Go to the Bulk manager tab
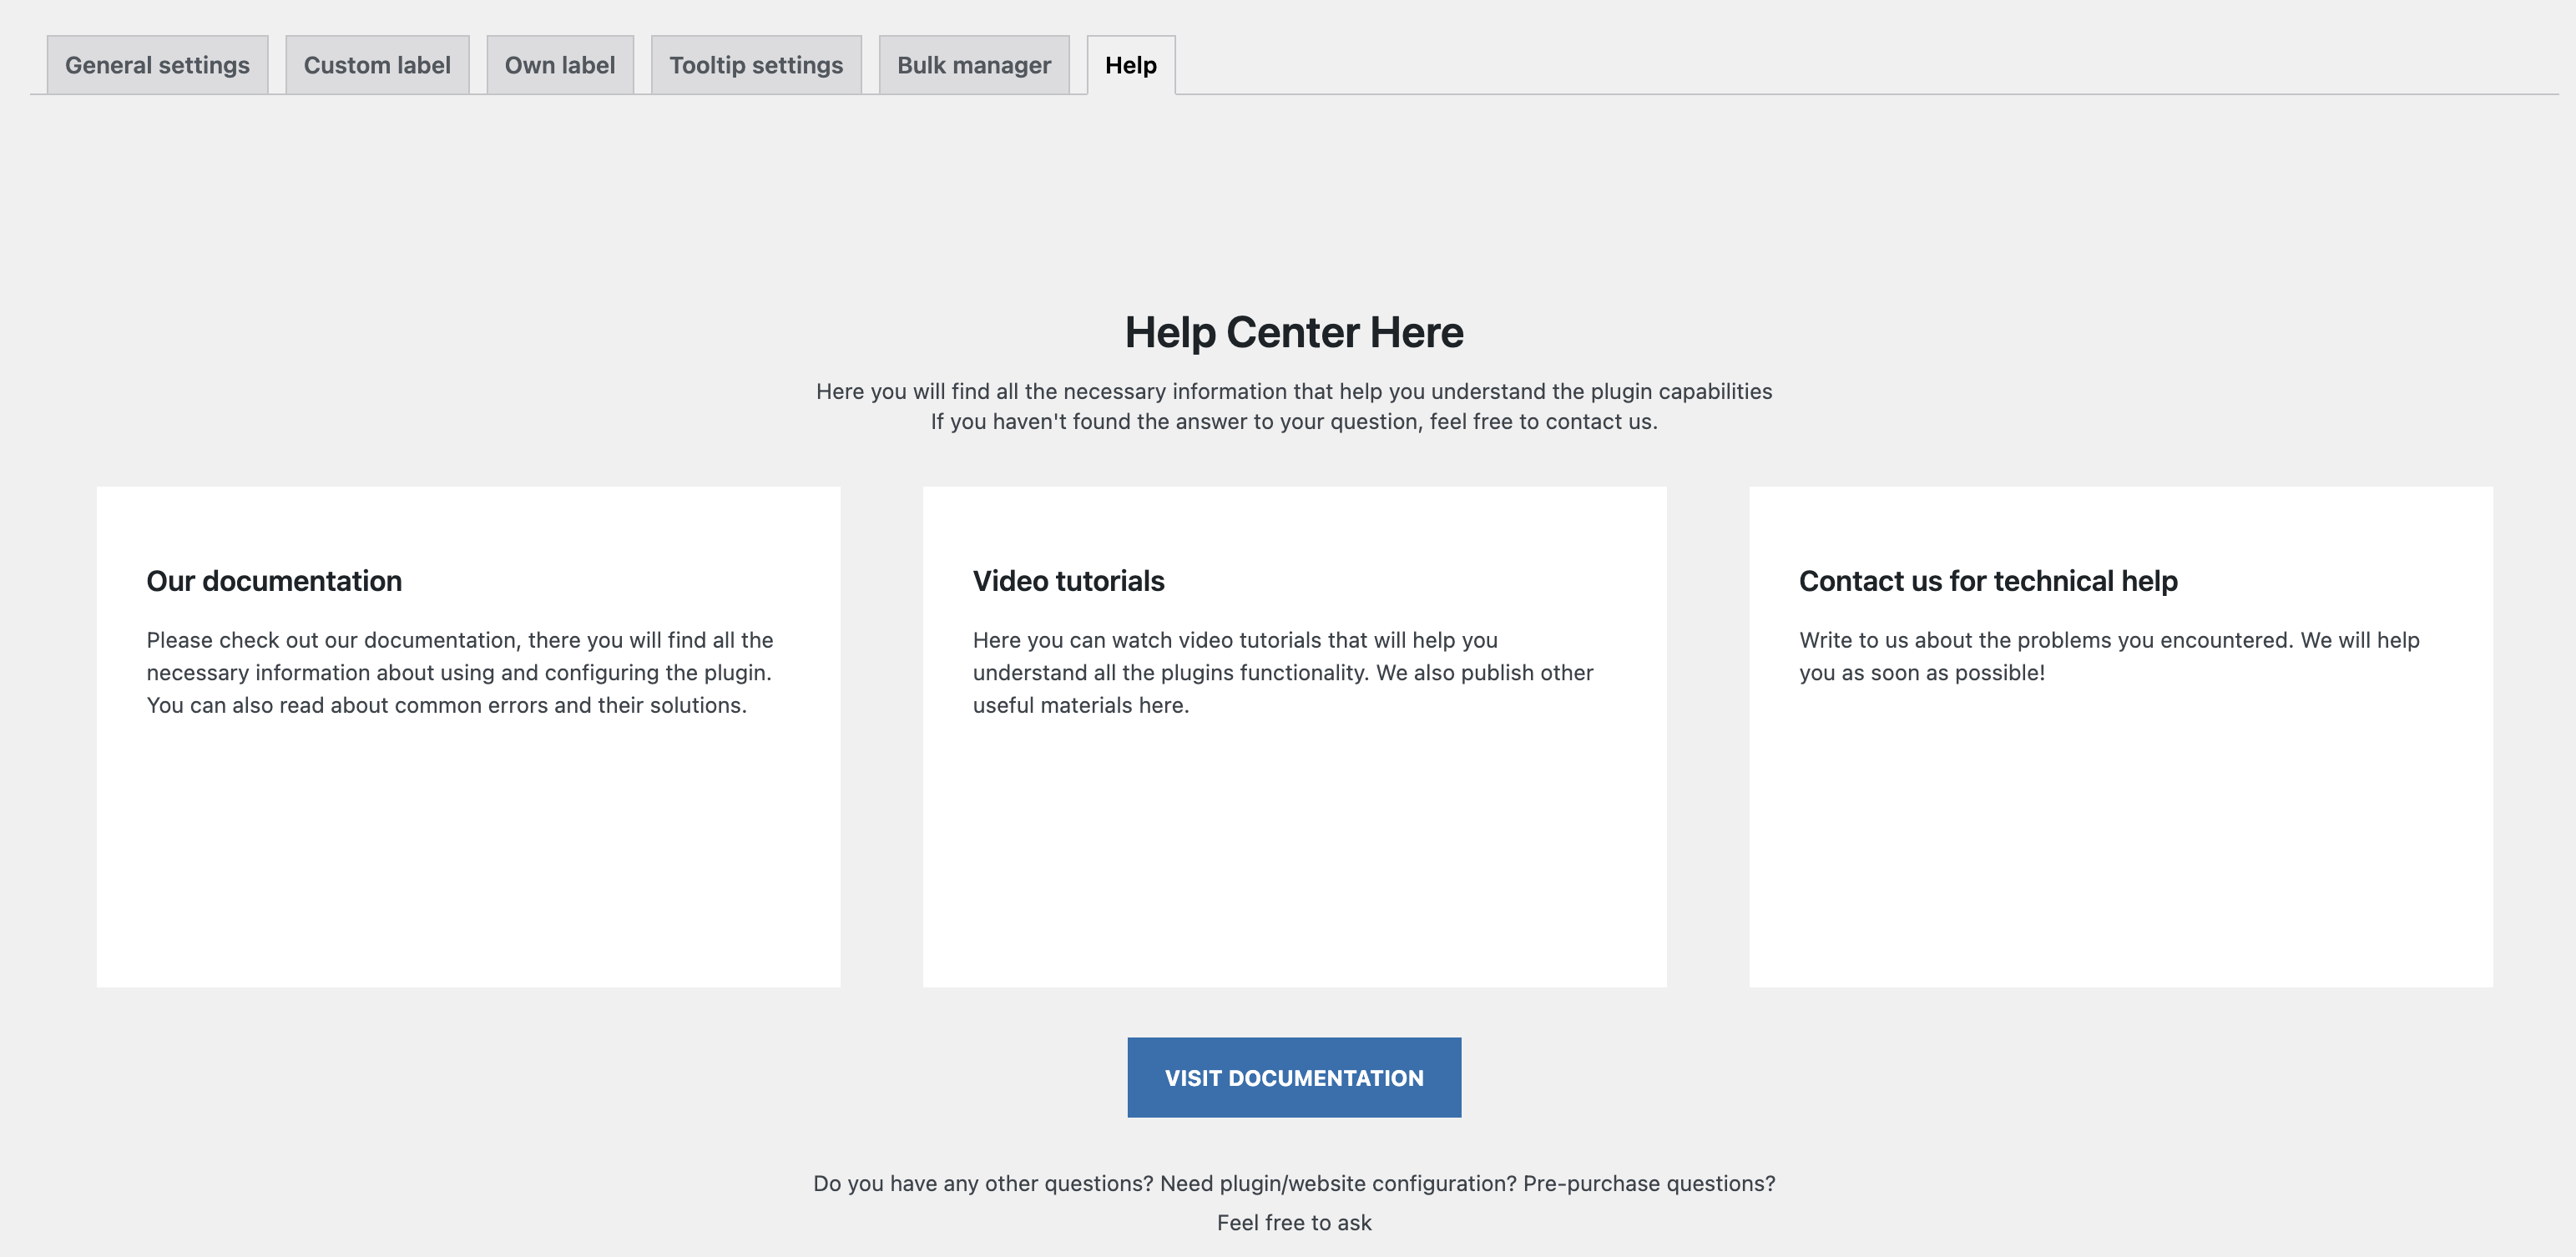Image resolution: width=2576 pixels, height=1257 pixels. click(x=974, y=65)
